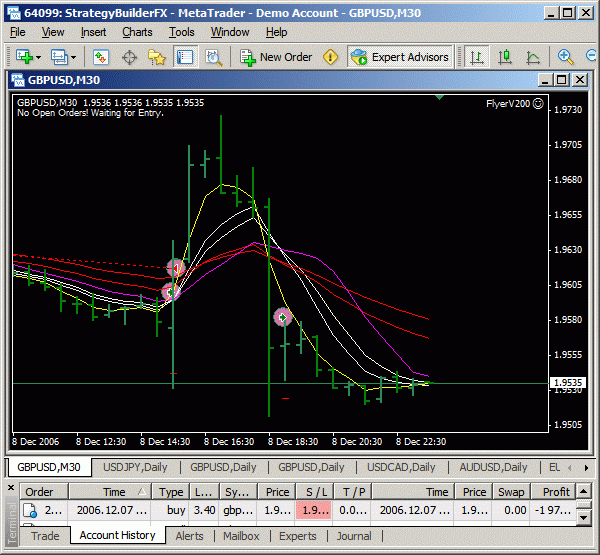This screenshot has width=600, height=555.
Task: Toggle the Data Window crosshair icon
Action: pyautogui.click(x=129, y=57)
